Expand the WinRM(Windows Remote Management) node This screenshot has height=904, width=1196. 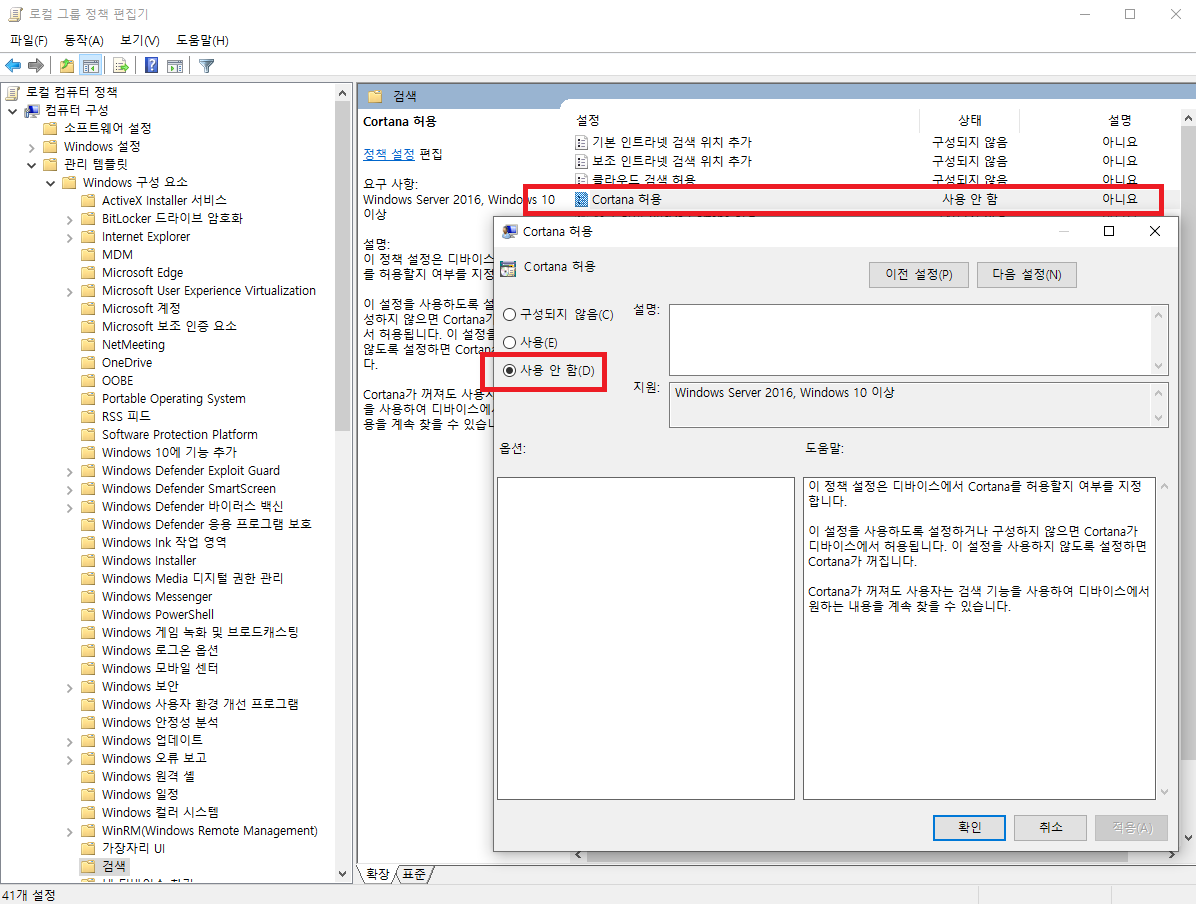pos(69,832)
